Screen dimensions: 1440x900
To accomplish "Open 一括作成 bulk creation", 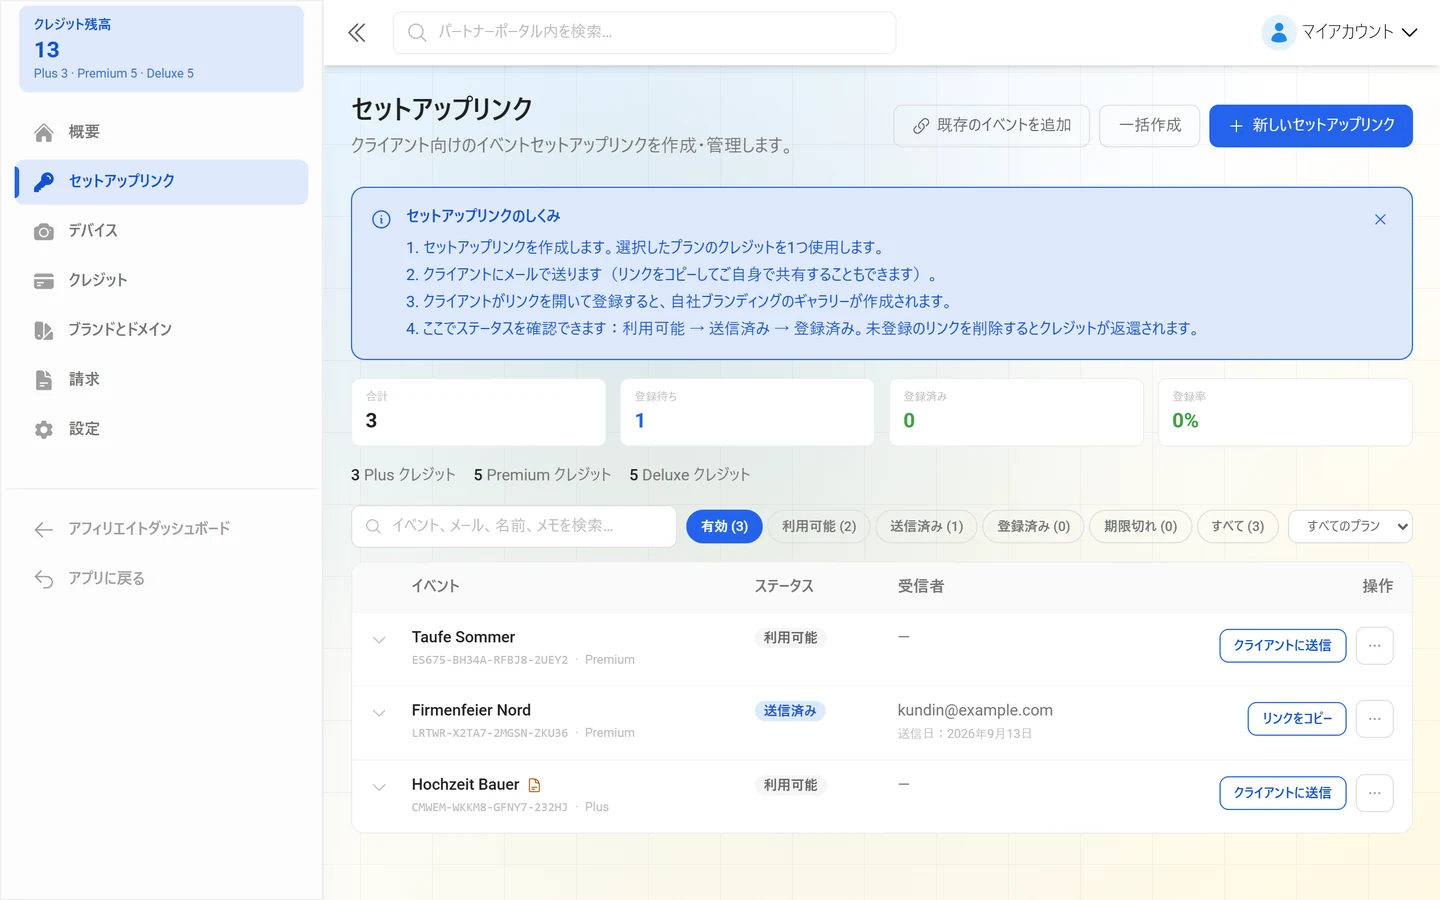I will [1150, 126].
